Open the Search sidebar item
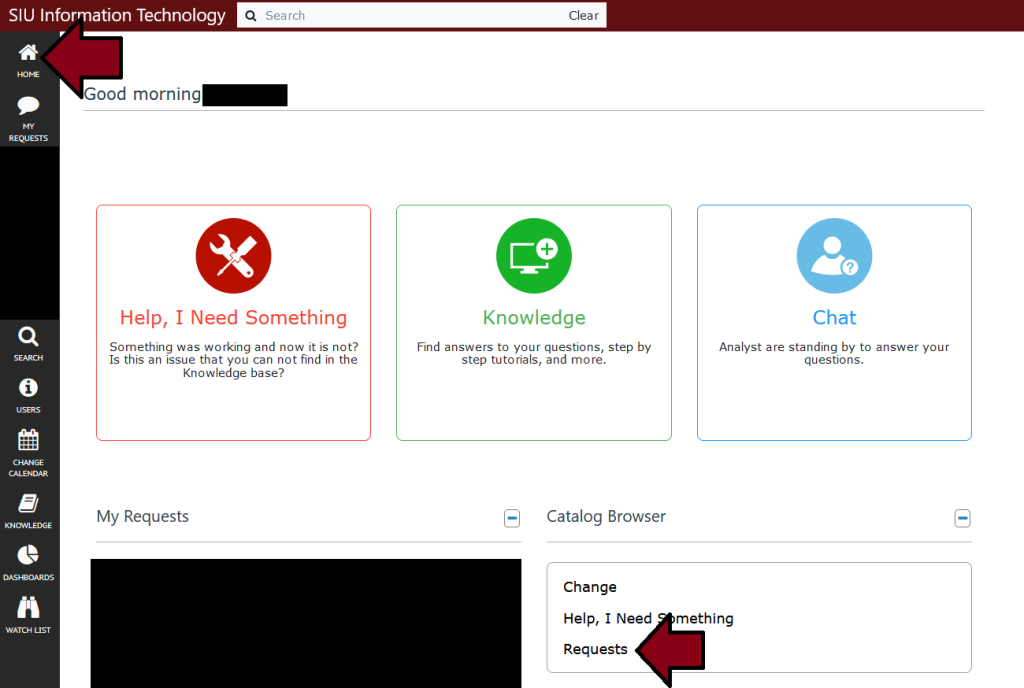Screen dimensions: 1024x688 point(28,344)
